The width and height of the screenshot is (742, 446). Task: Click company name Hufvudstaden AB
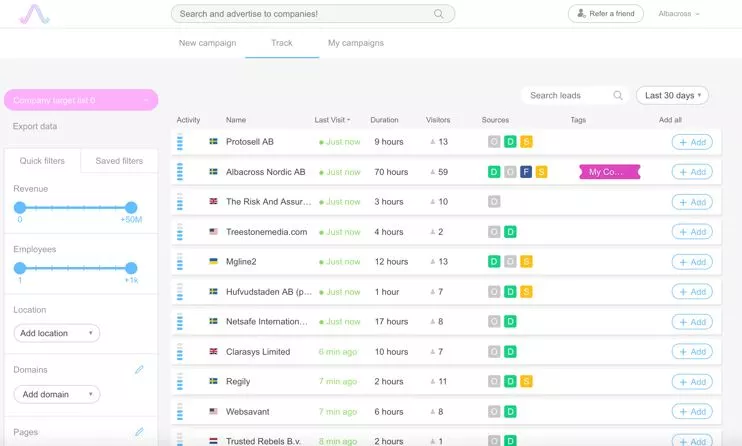point(268,292)
